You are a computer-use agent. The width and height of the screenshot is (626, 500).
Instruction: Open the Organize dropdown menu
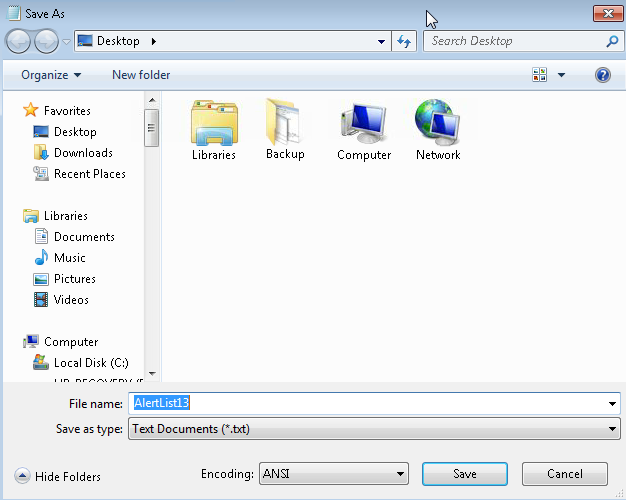(x=51, y=75)
